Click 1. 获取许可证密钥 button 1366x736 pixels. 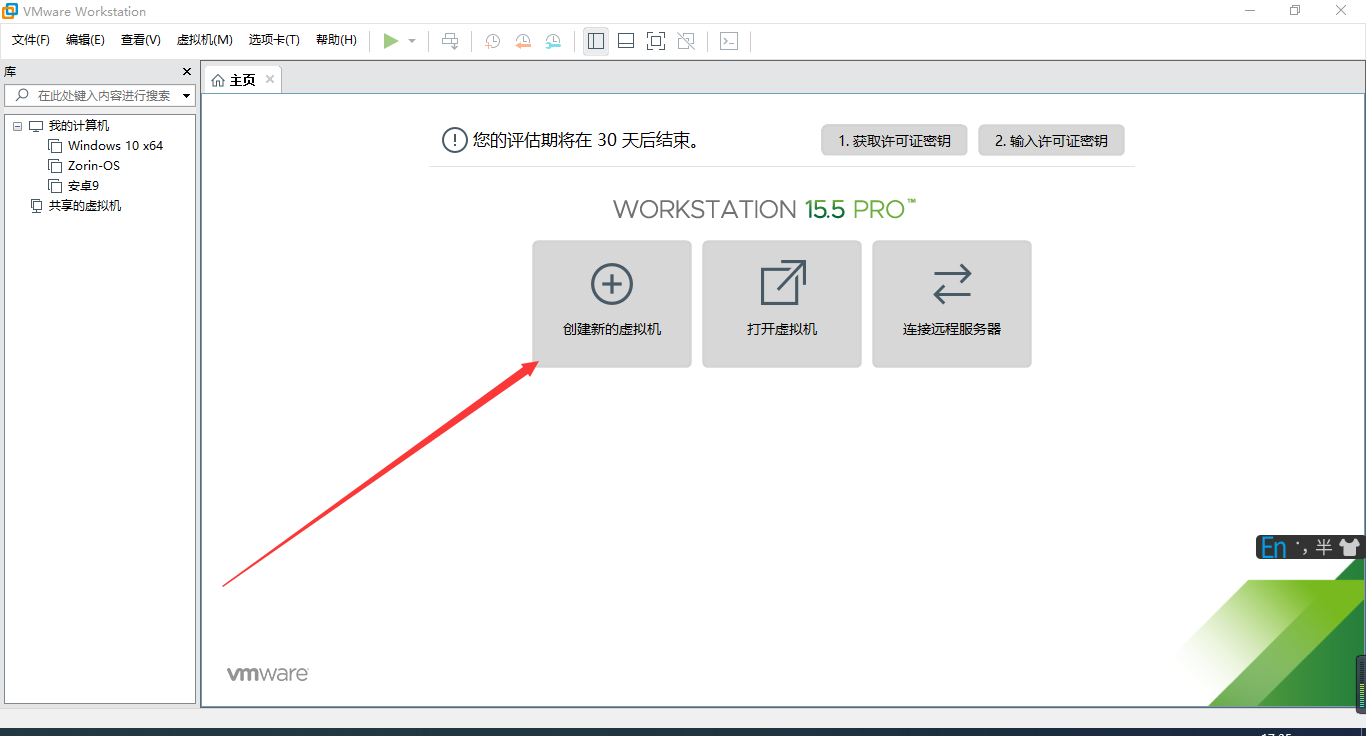(894, 141)
